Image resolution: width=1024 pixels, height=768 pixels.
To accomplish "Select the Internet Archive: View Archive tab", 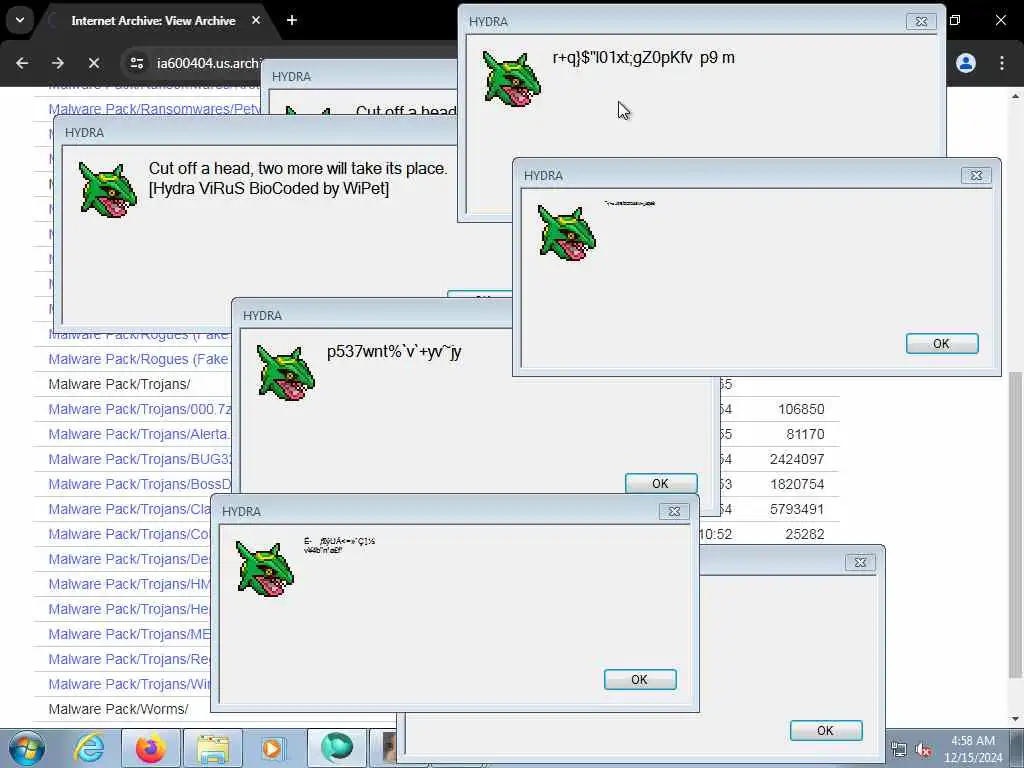I will [153, 20].
